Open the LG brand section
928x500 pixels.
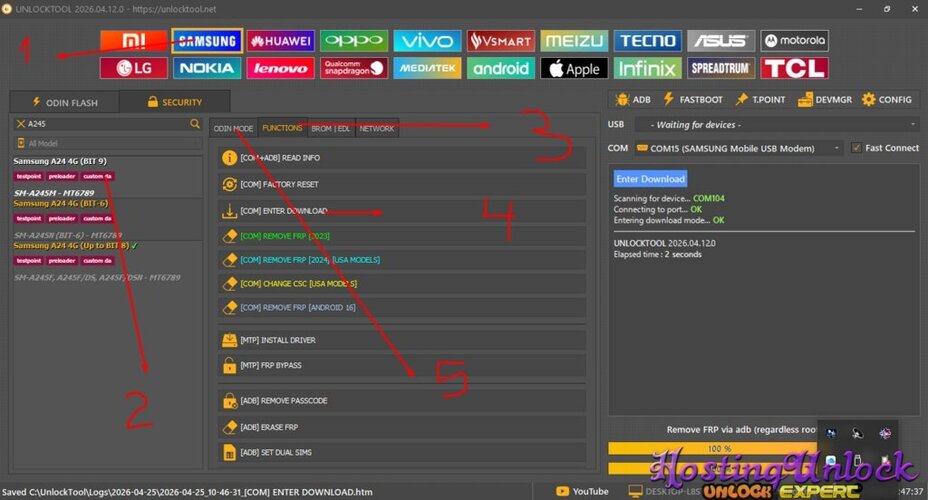(x=134, y=68)
